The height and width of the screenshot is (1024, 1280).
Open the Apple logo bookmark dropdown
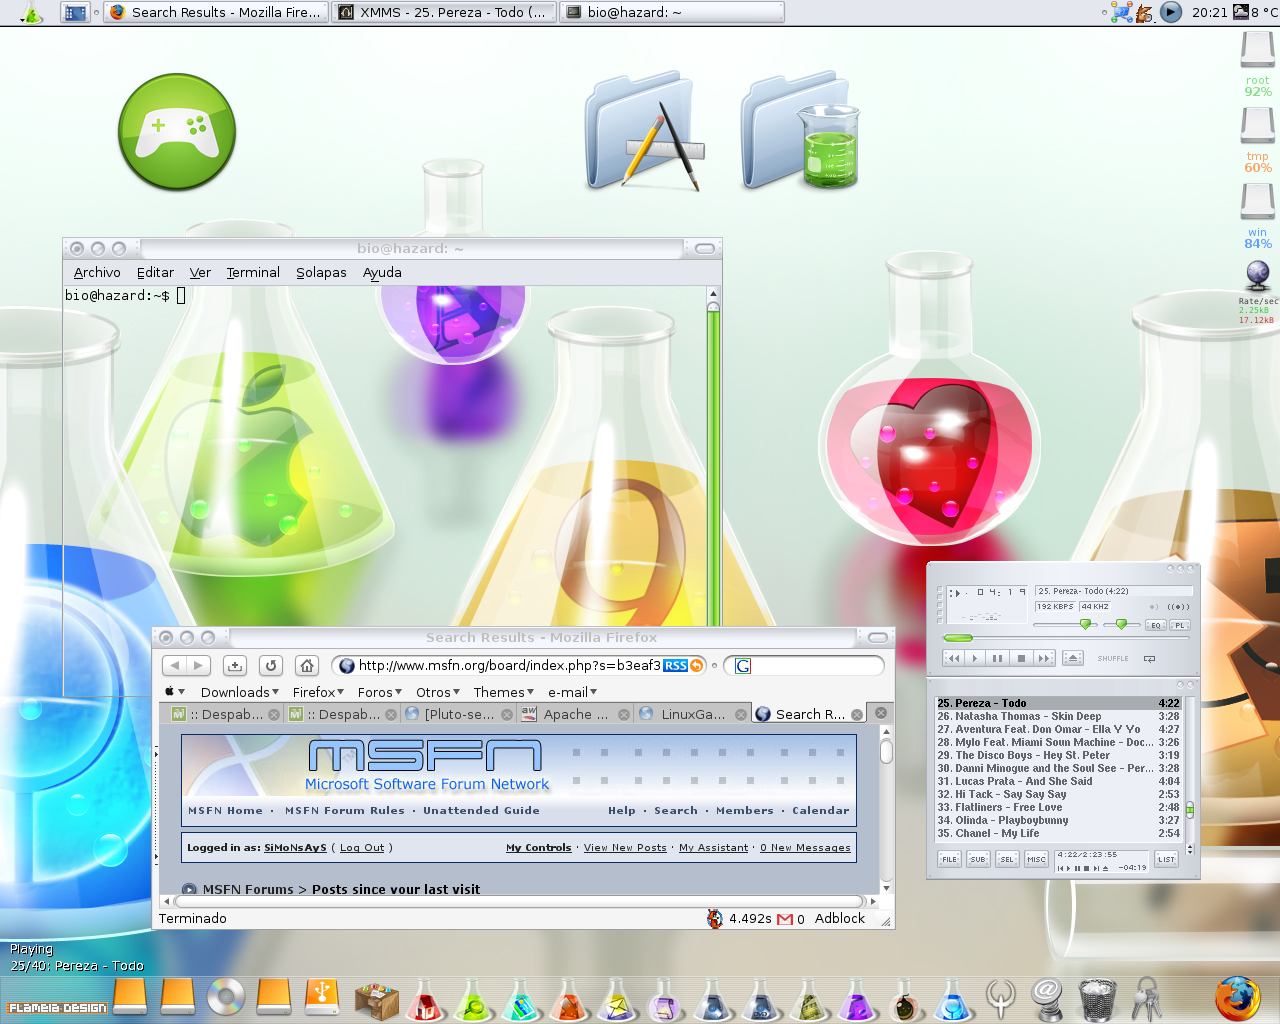(x=175, y=691)
